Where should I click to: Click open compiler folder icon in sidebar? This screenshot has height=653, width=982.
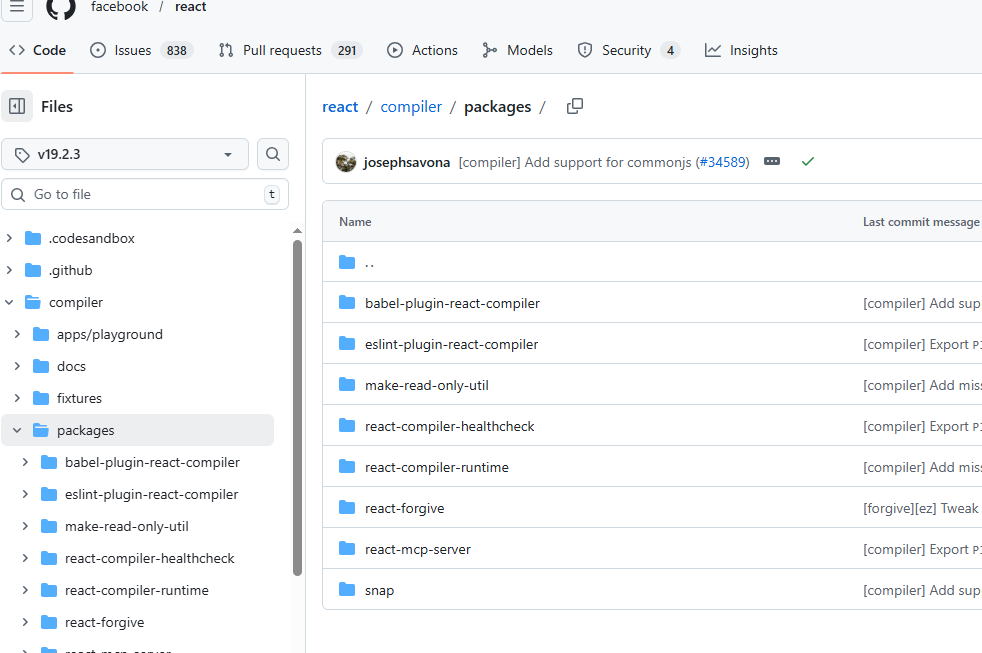pos(33,302)
